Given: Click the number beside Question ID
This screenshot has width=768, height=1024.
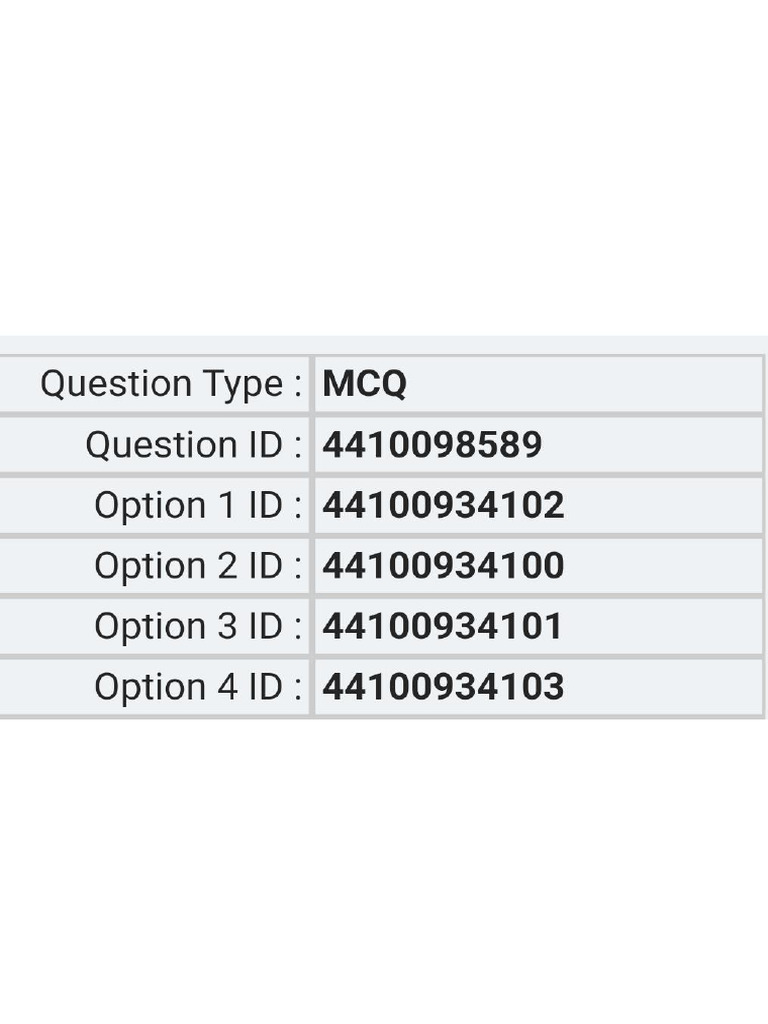Looking at the screenshot, I should [x=432, y=445].
